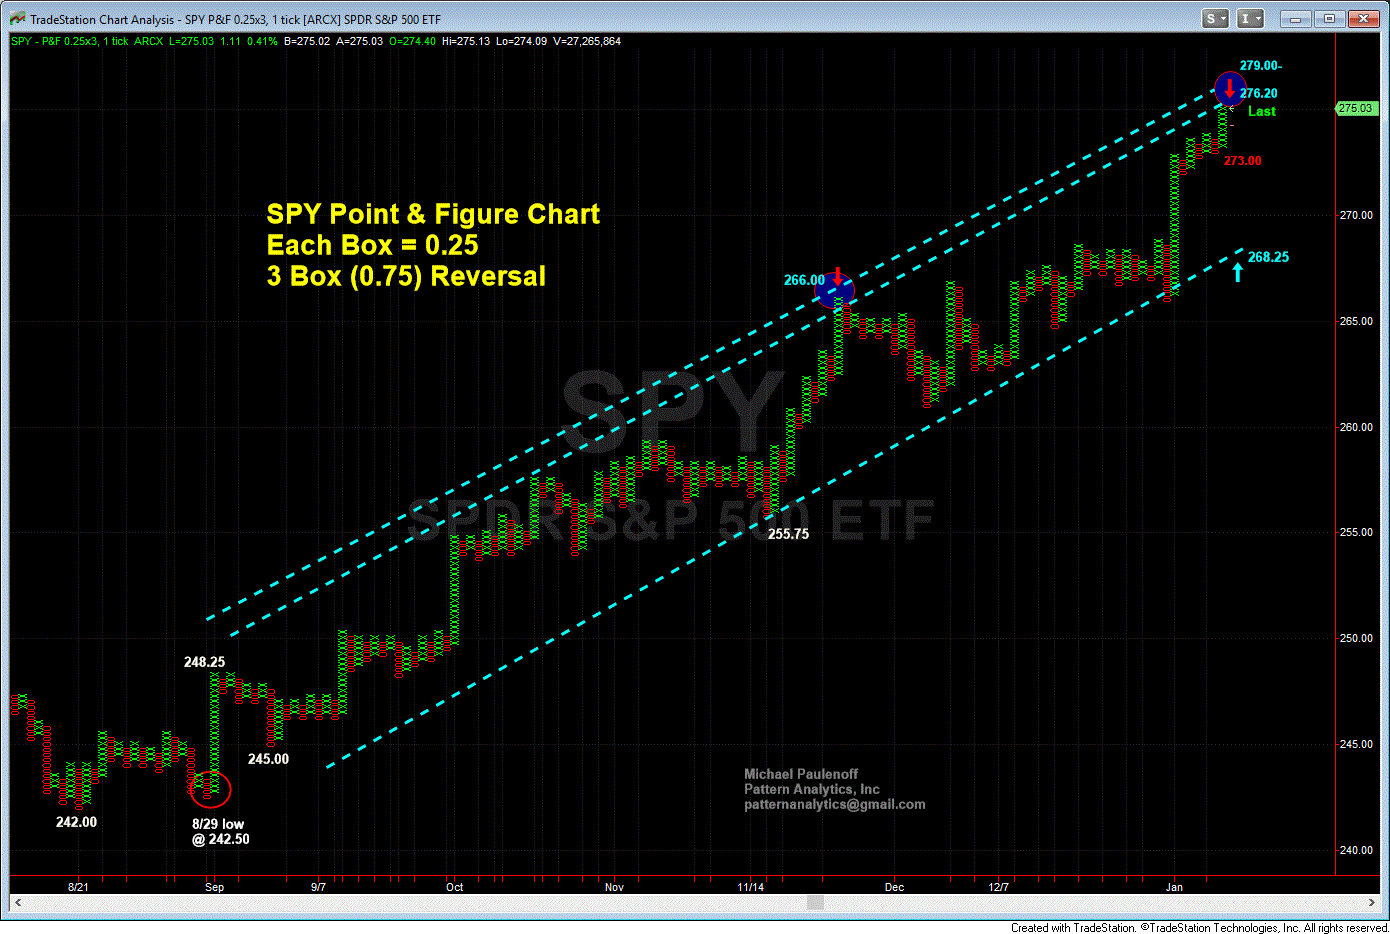1390x934 pixels.
Task: Click the left arrow of the horizontal scrollbar
Action: click(17, 903)
